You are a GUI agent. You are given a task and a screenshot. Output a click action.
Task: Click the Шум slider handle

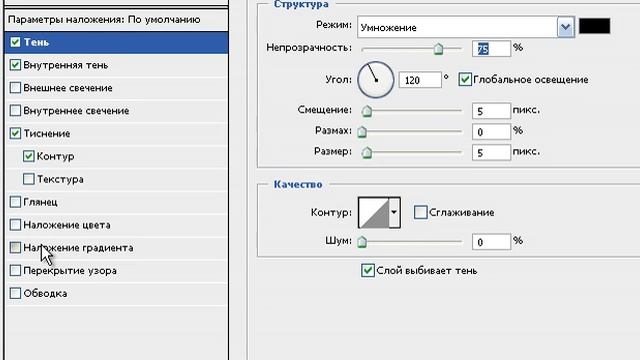[362, 242]
